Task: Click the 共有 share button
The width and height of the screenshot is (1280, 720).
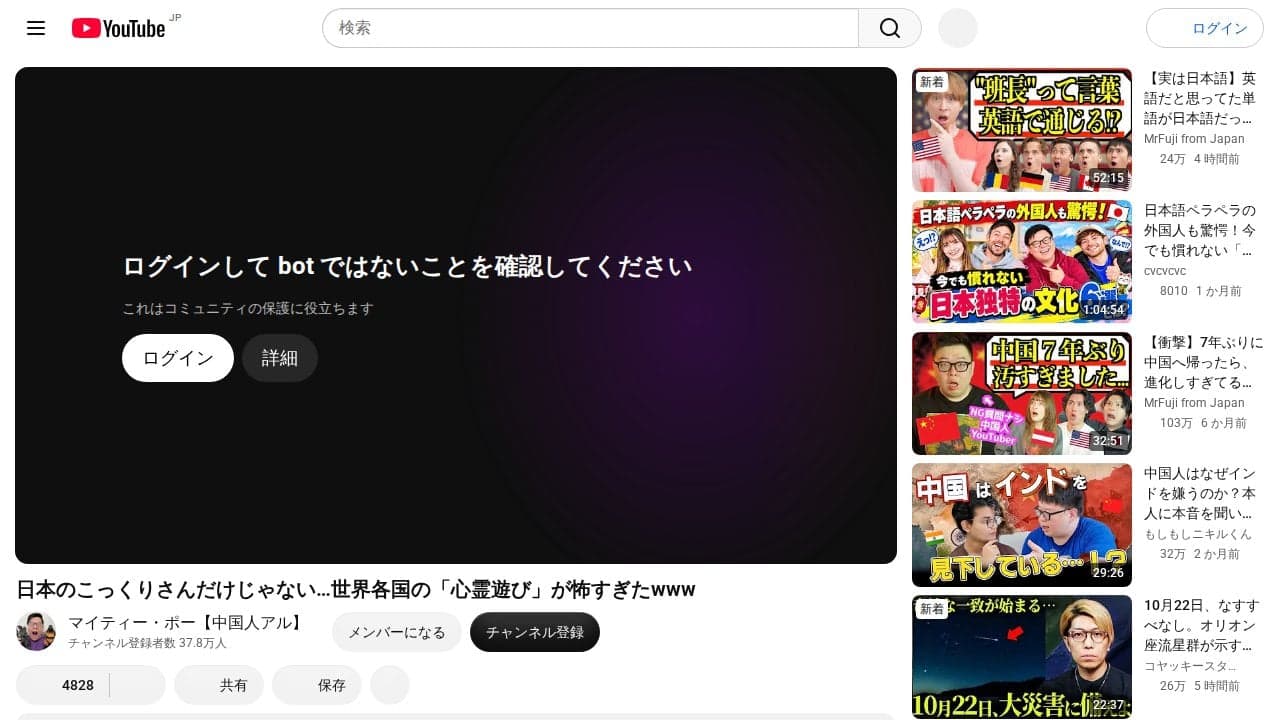Action: (x=219, y=685)
